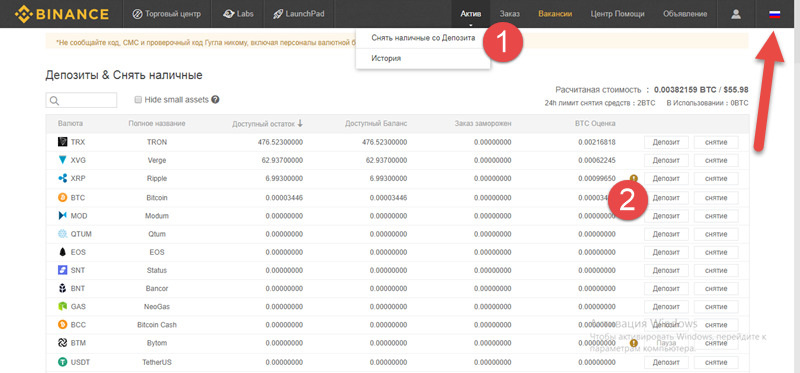Click the Депозит button for BNT
This screenshot has height=373, width=800.
tap(666, 288)
